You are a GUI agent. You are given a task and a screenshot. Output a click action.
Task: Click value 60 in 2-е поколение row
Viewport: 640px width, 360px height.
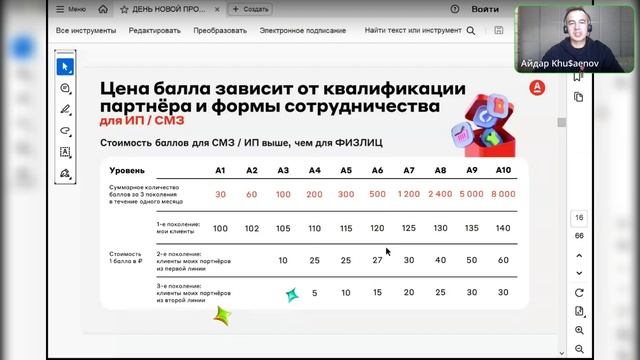pos(503,260)
